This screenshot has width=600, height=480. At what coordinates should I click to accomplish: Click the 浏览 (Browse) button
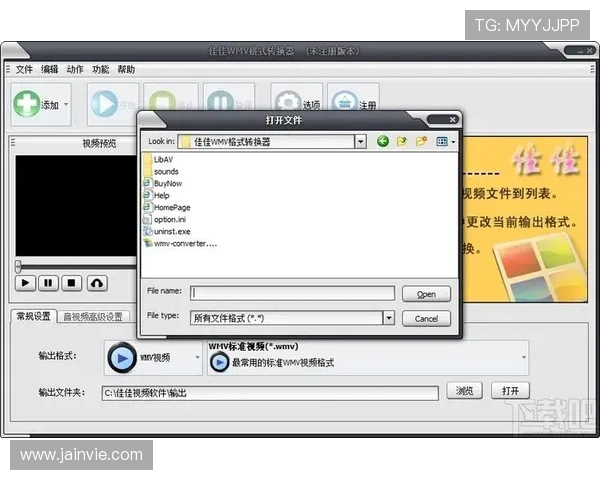pyautogui.click(x=465, y=391)
